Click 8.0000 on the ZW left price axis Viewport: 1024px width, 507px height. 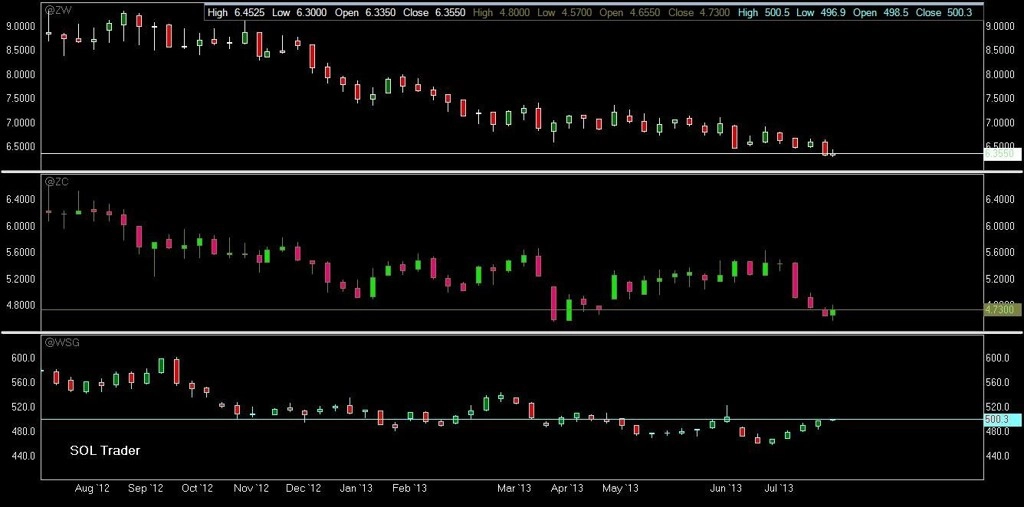point(21,74)
